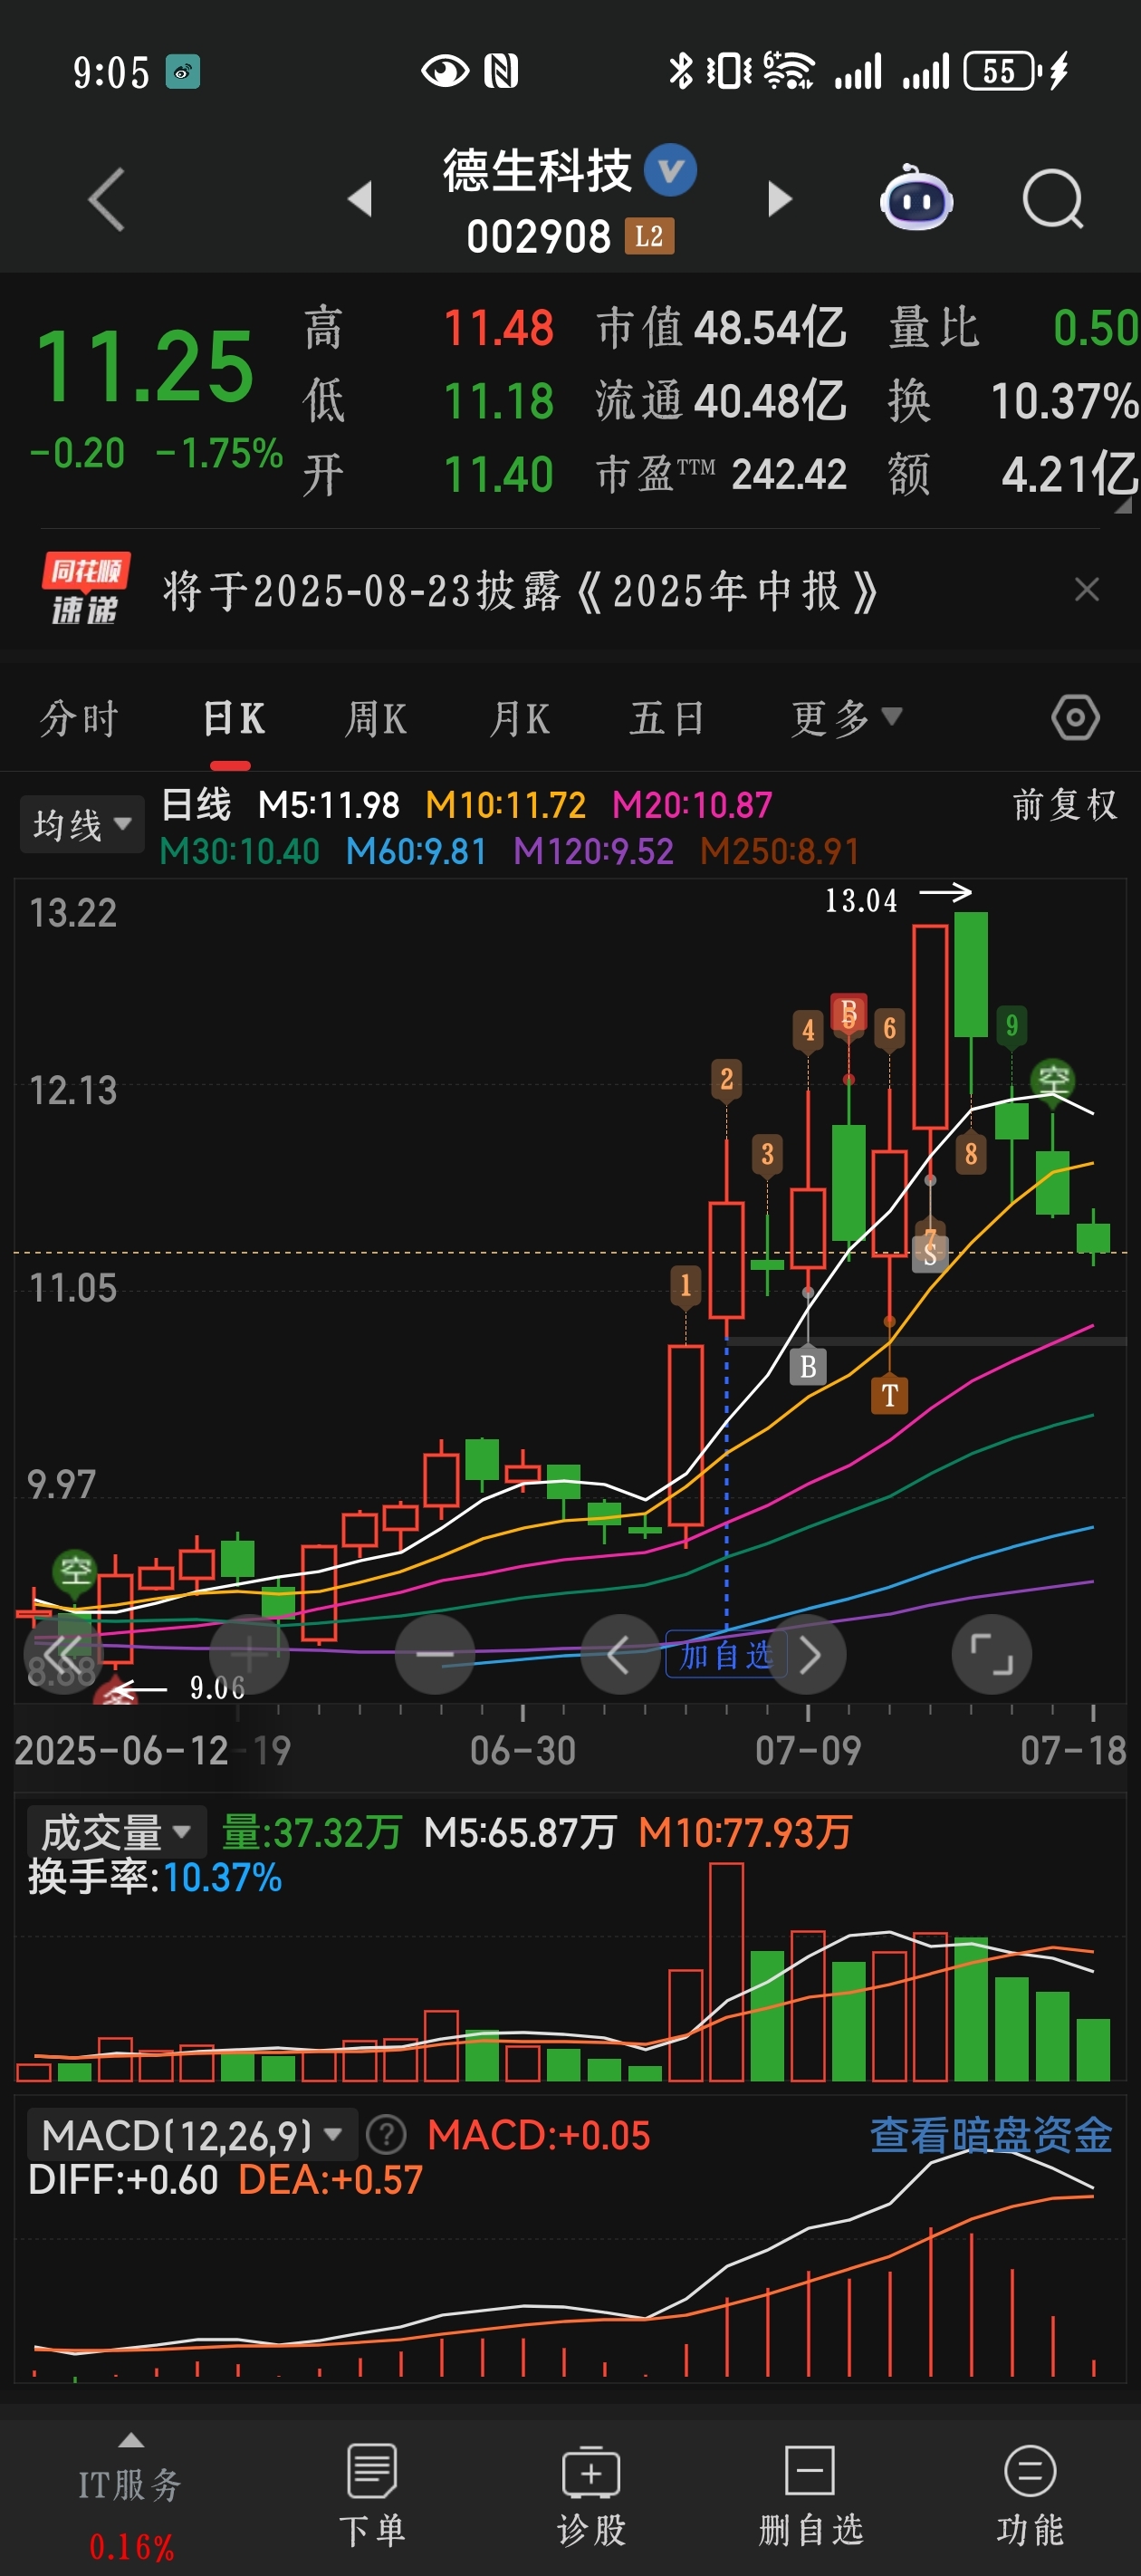Tap the M250:8.91 moving average label
Screen dimensions: 1141x2576
(x=779, y=851)
